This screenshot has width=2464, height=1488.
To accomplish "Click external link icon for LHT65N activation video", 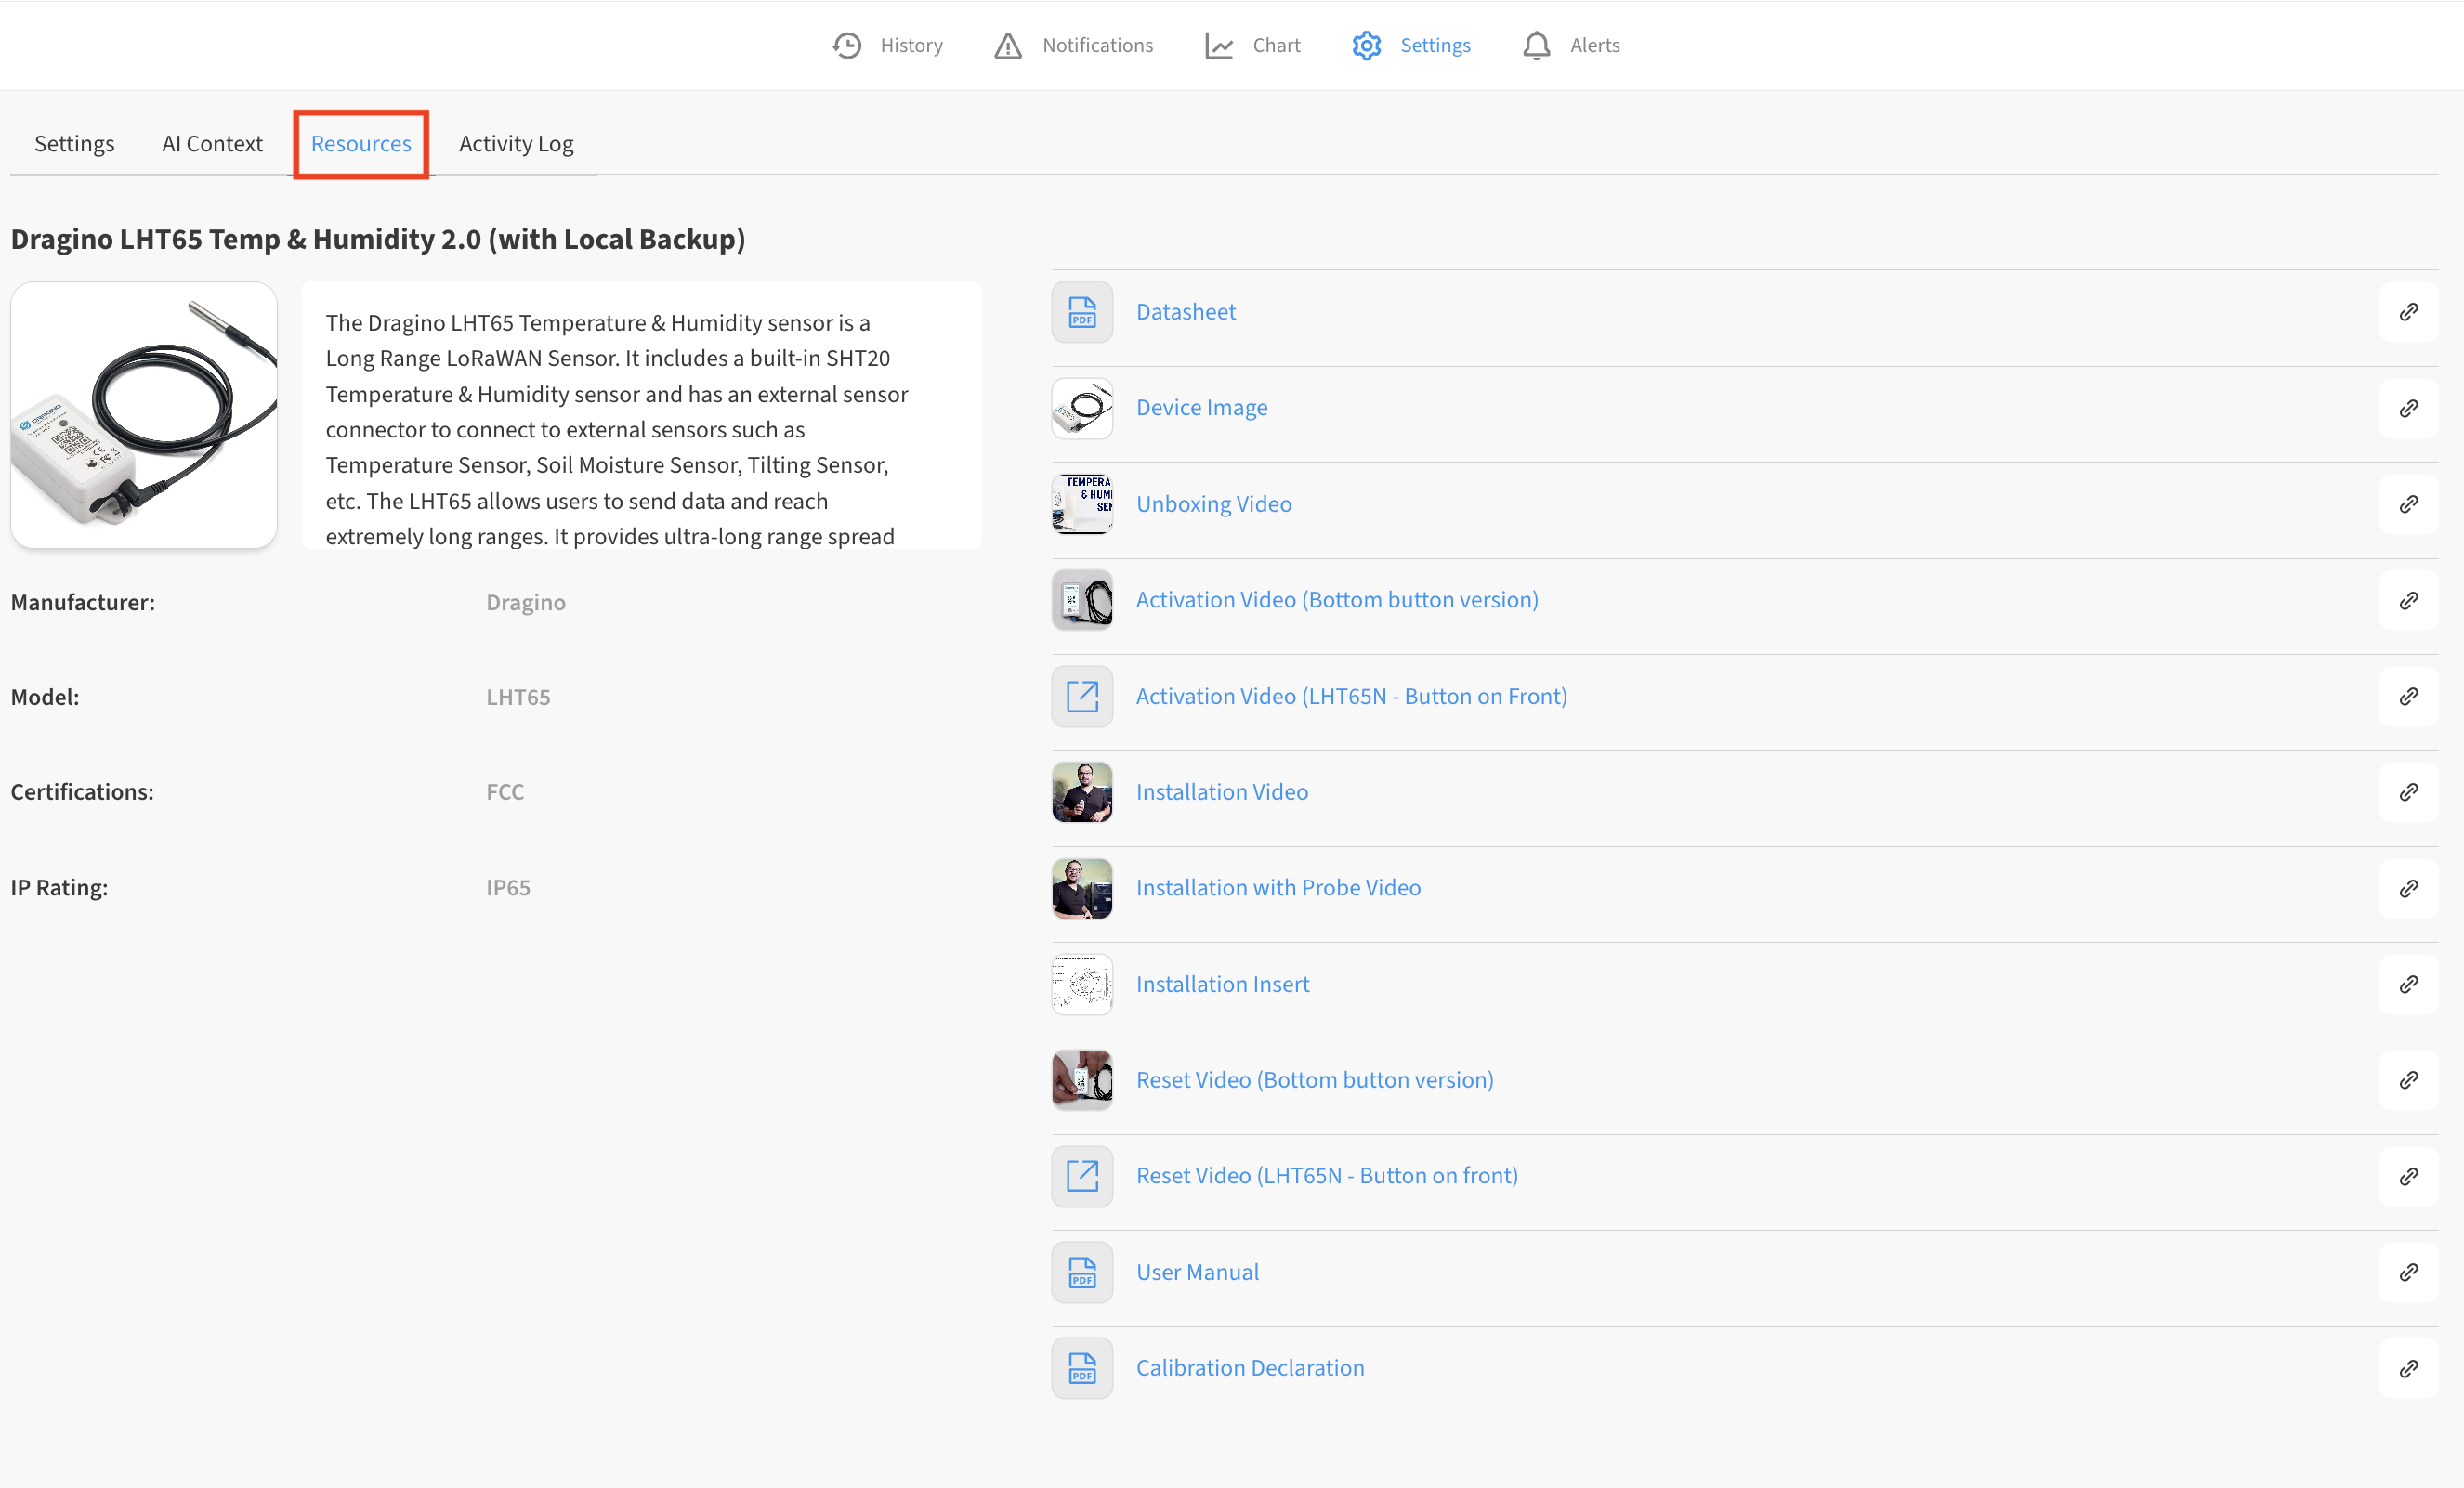I will coord(1082,696).
